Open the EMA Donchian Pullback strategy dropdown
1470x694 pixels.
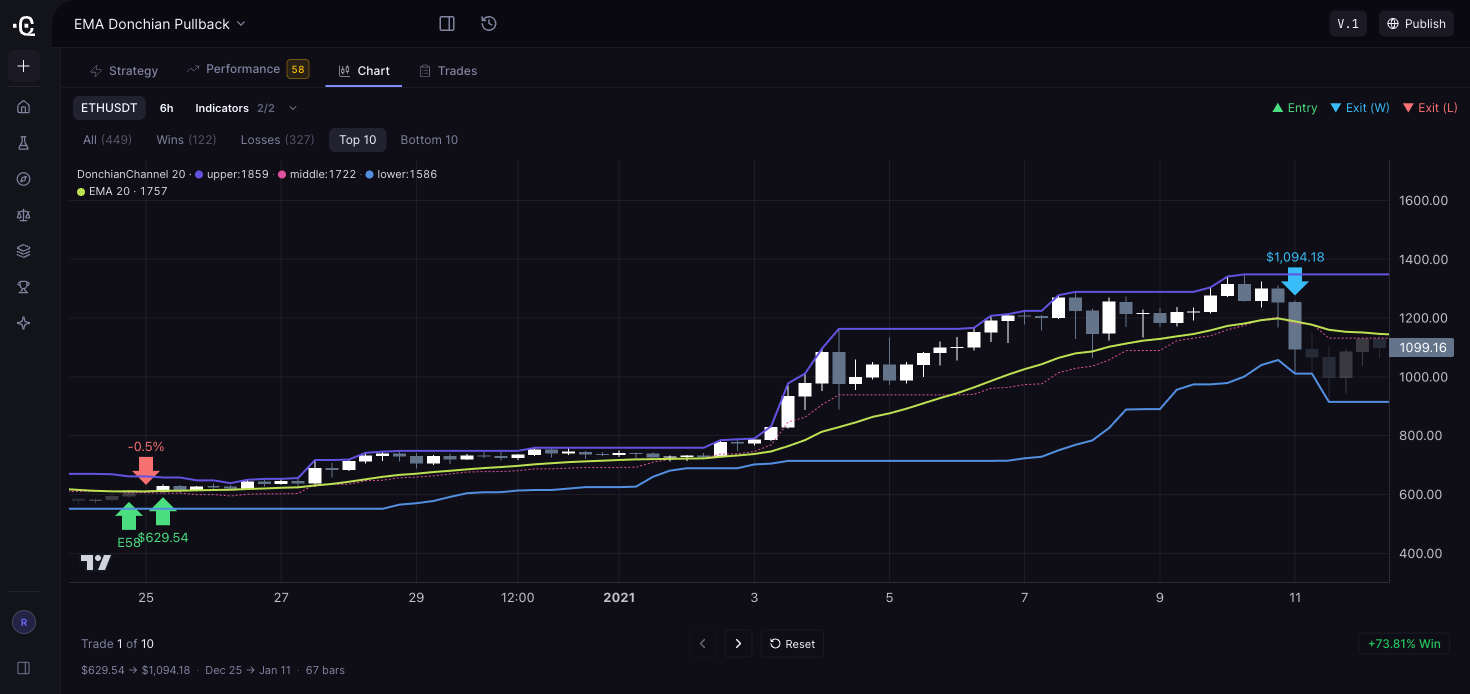click(160, 23)
